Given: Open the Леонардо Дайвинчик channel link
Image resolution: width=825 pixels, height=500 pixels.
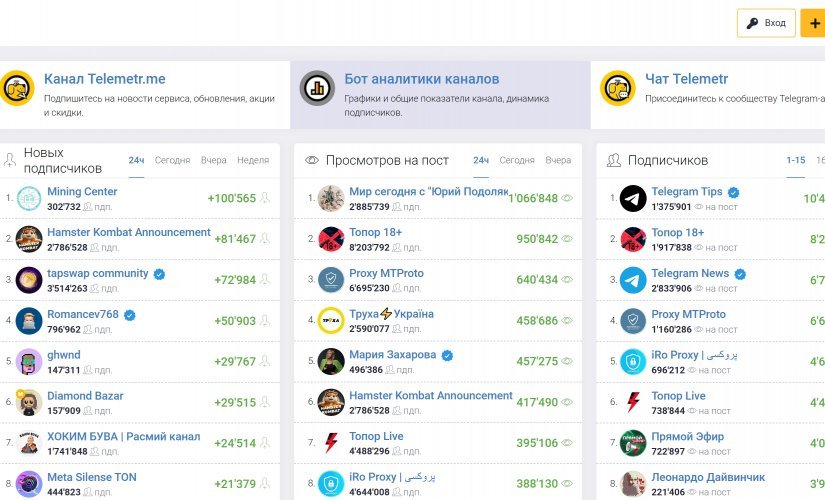Looking at the screenshot, I should coord(708,477).
